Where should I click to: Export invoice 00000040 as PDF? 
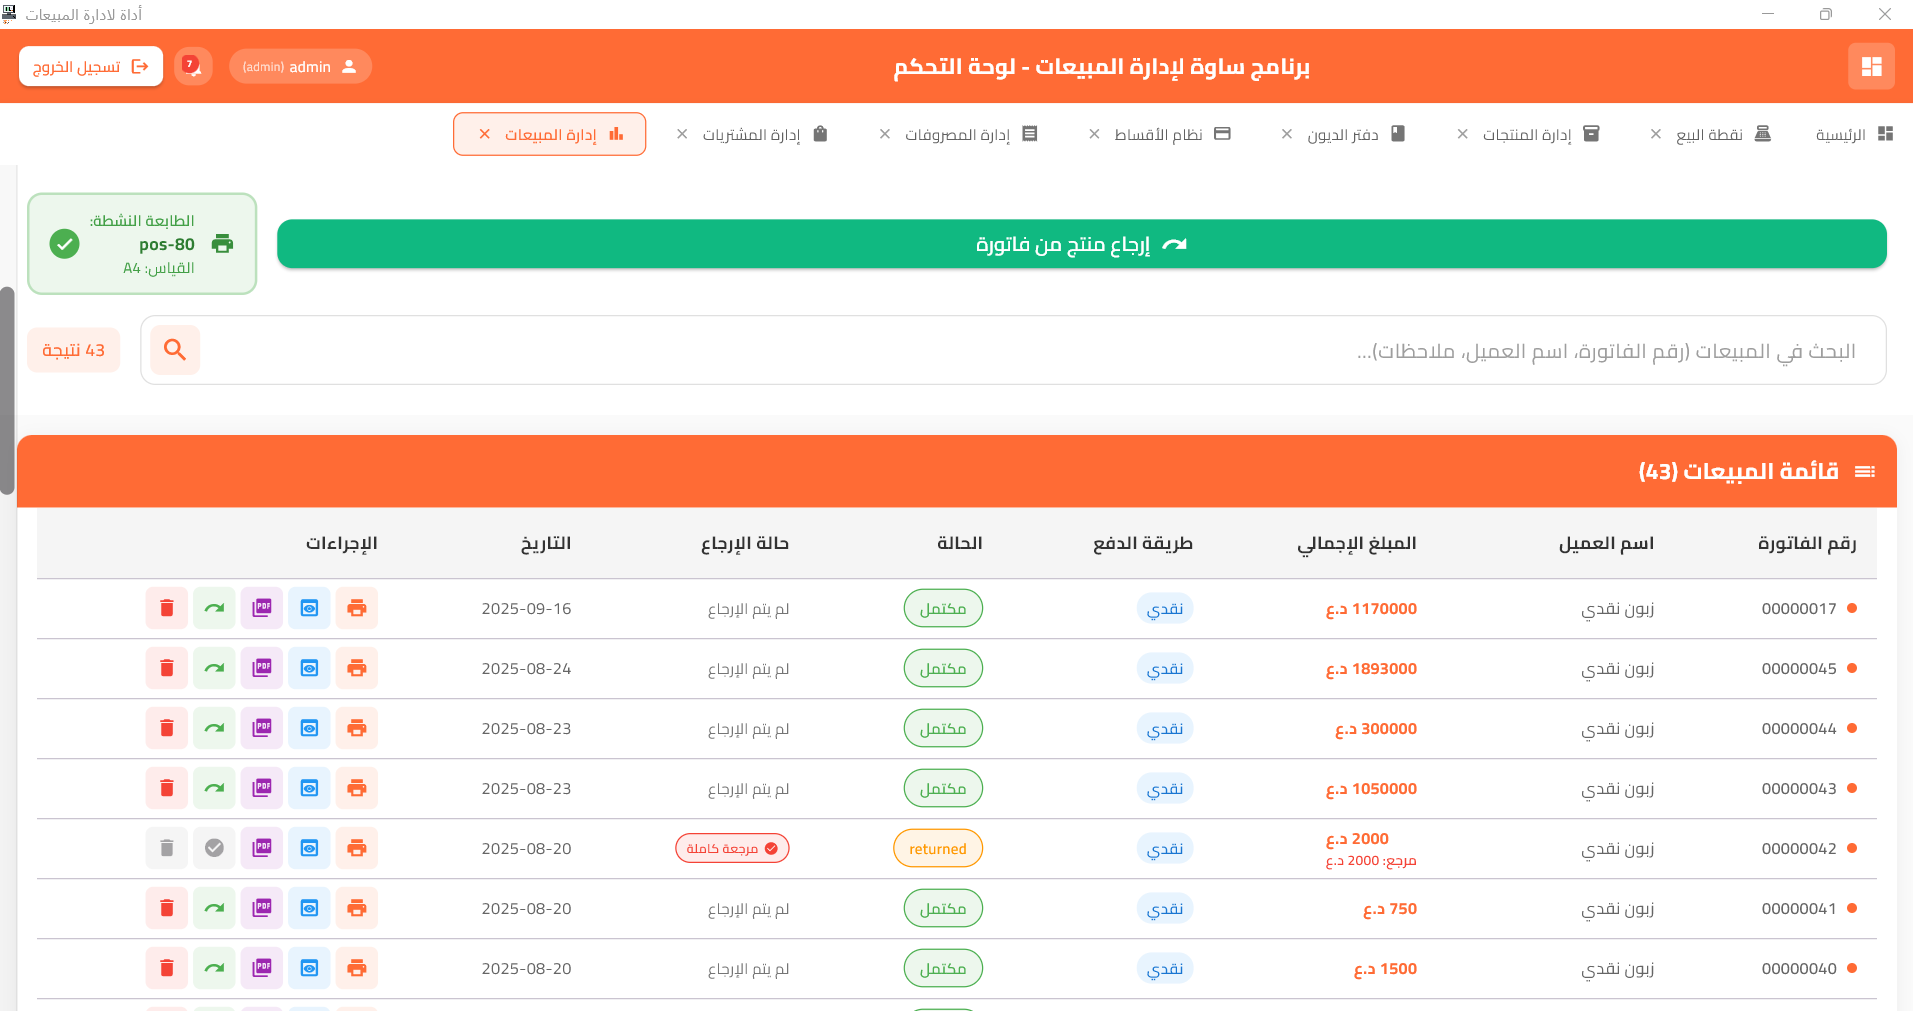pos(262,968)
